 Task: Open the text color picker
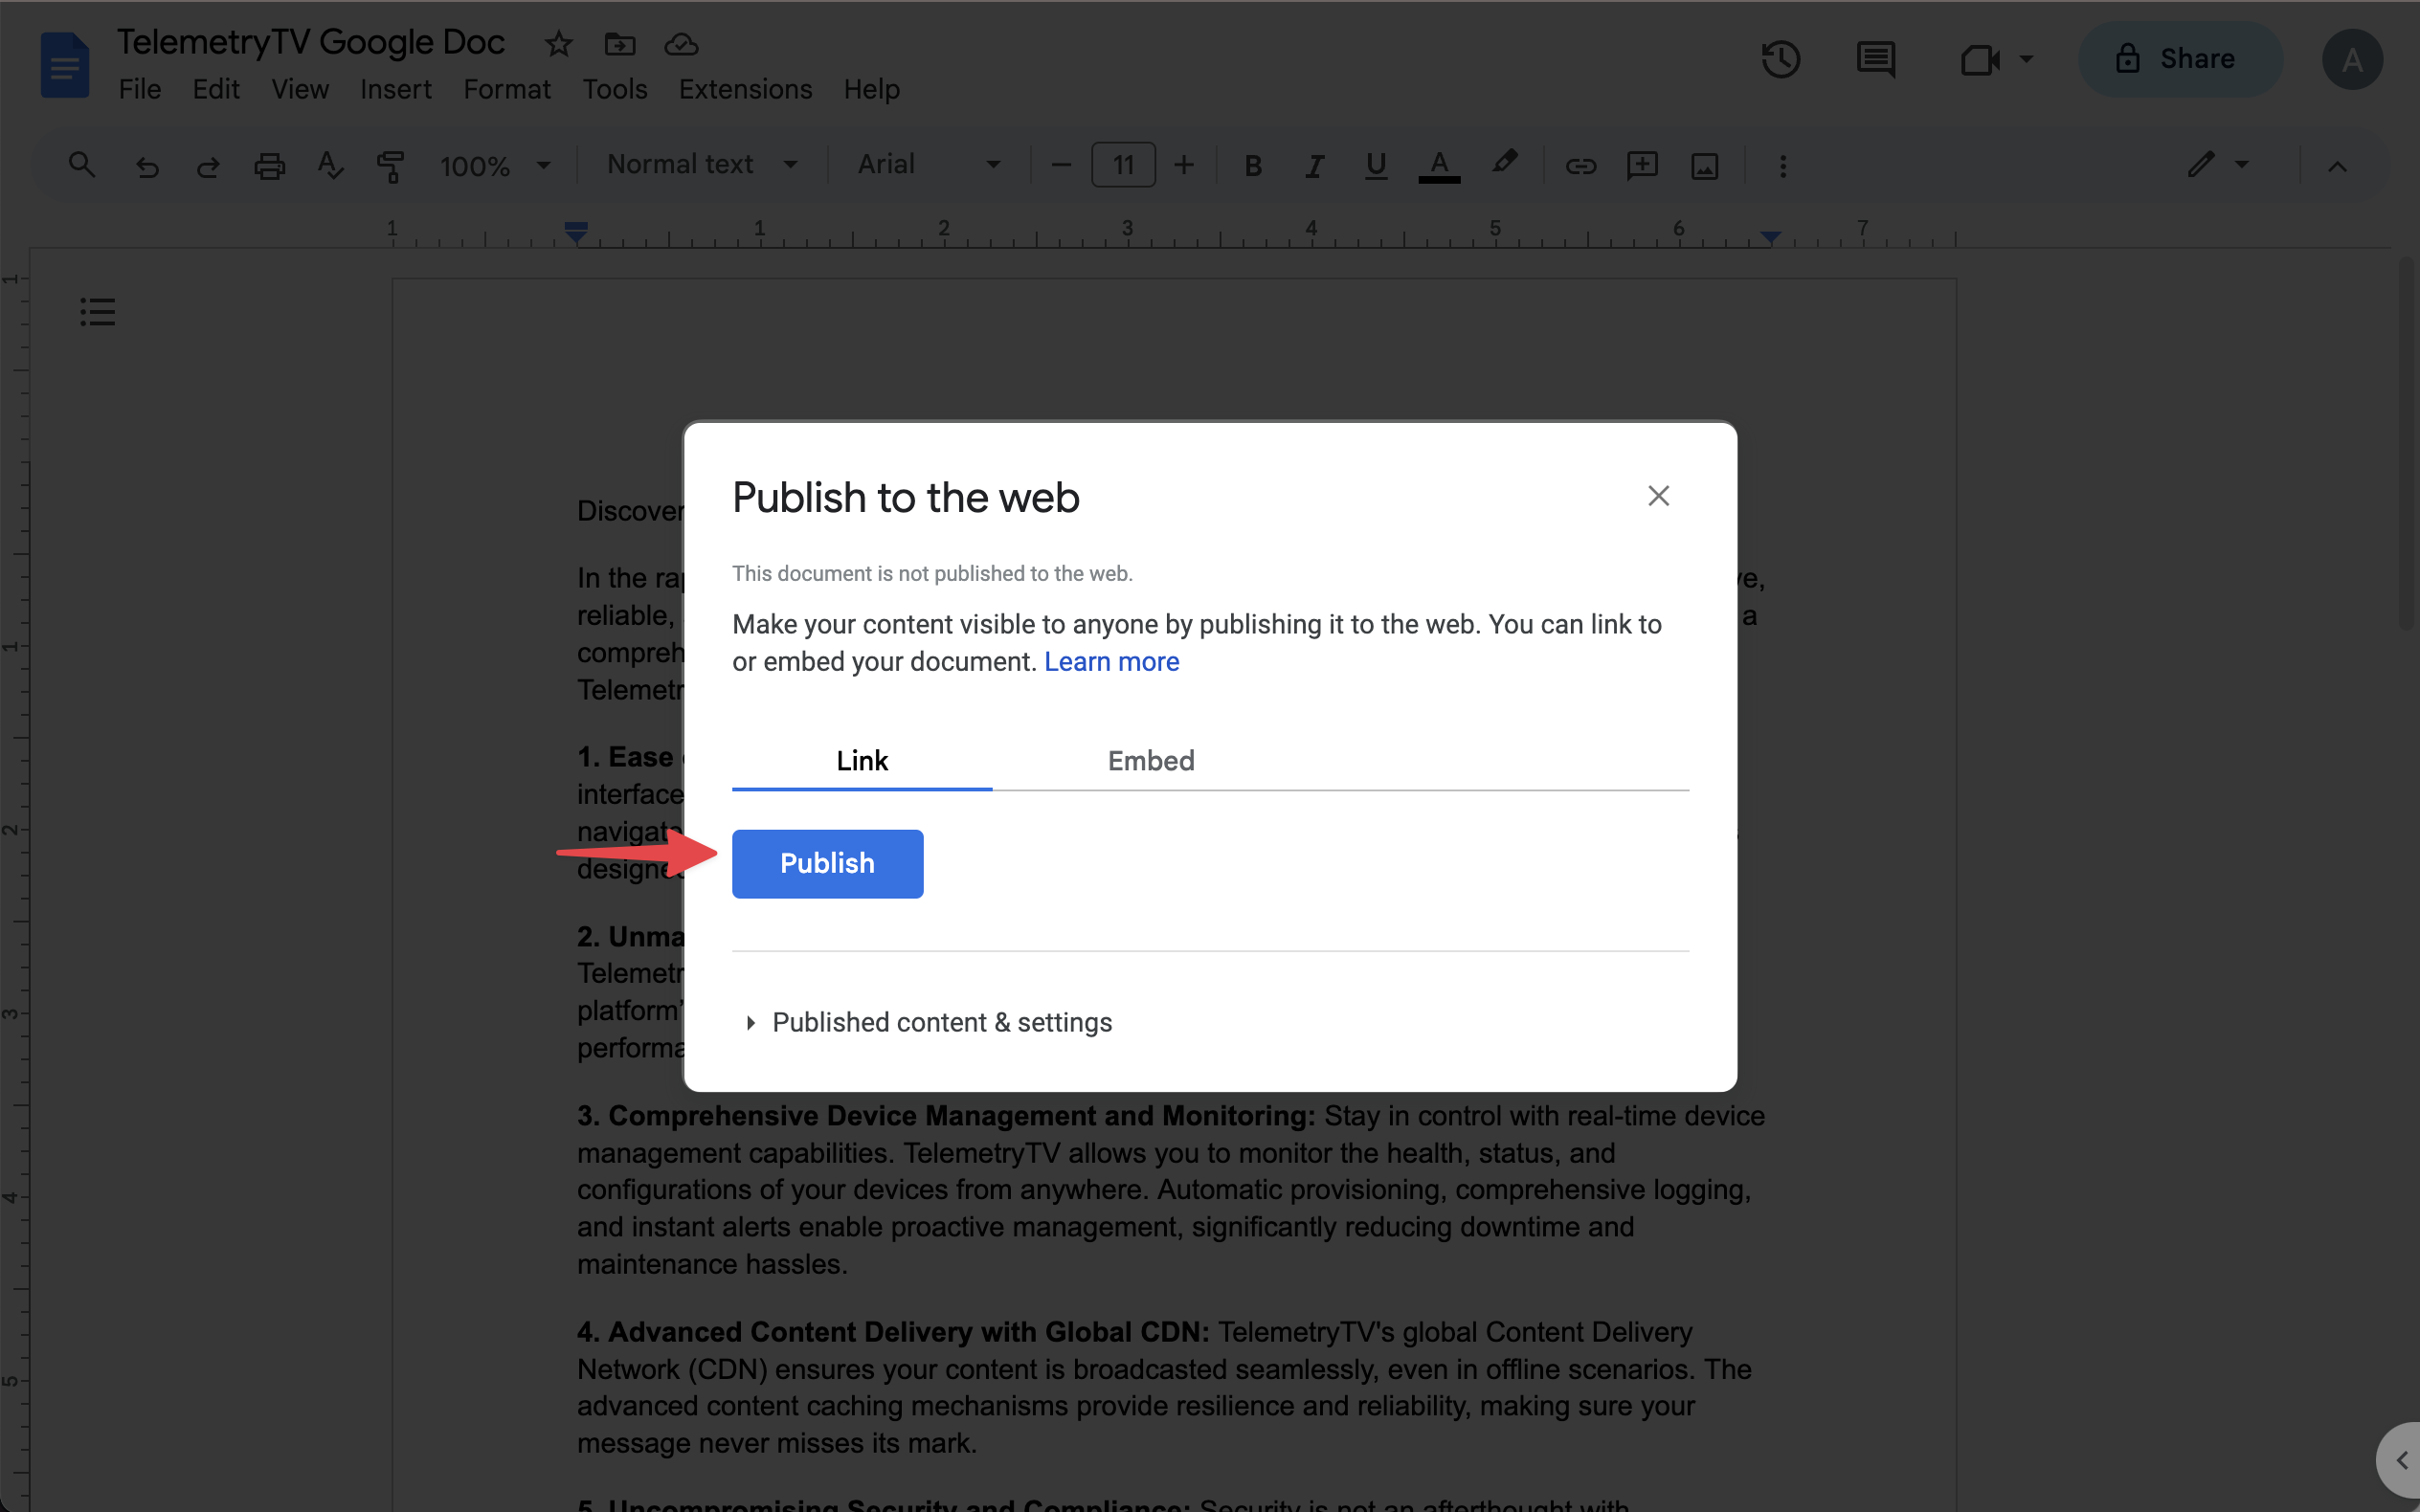point(1439,165)
